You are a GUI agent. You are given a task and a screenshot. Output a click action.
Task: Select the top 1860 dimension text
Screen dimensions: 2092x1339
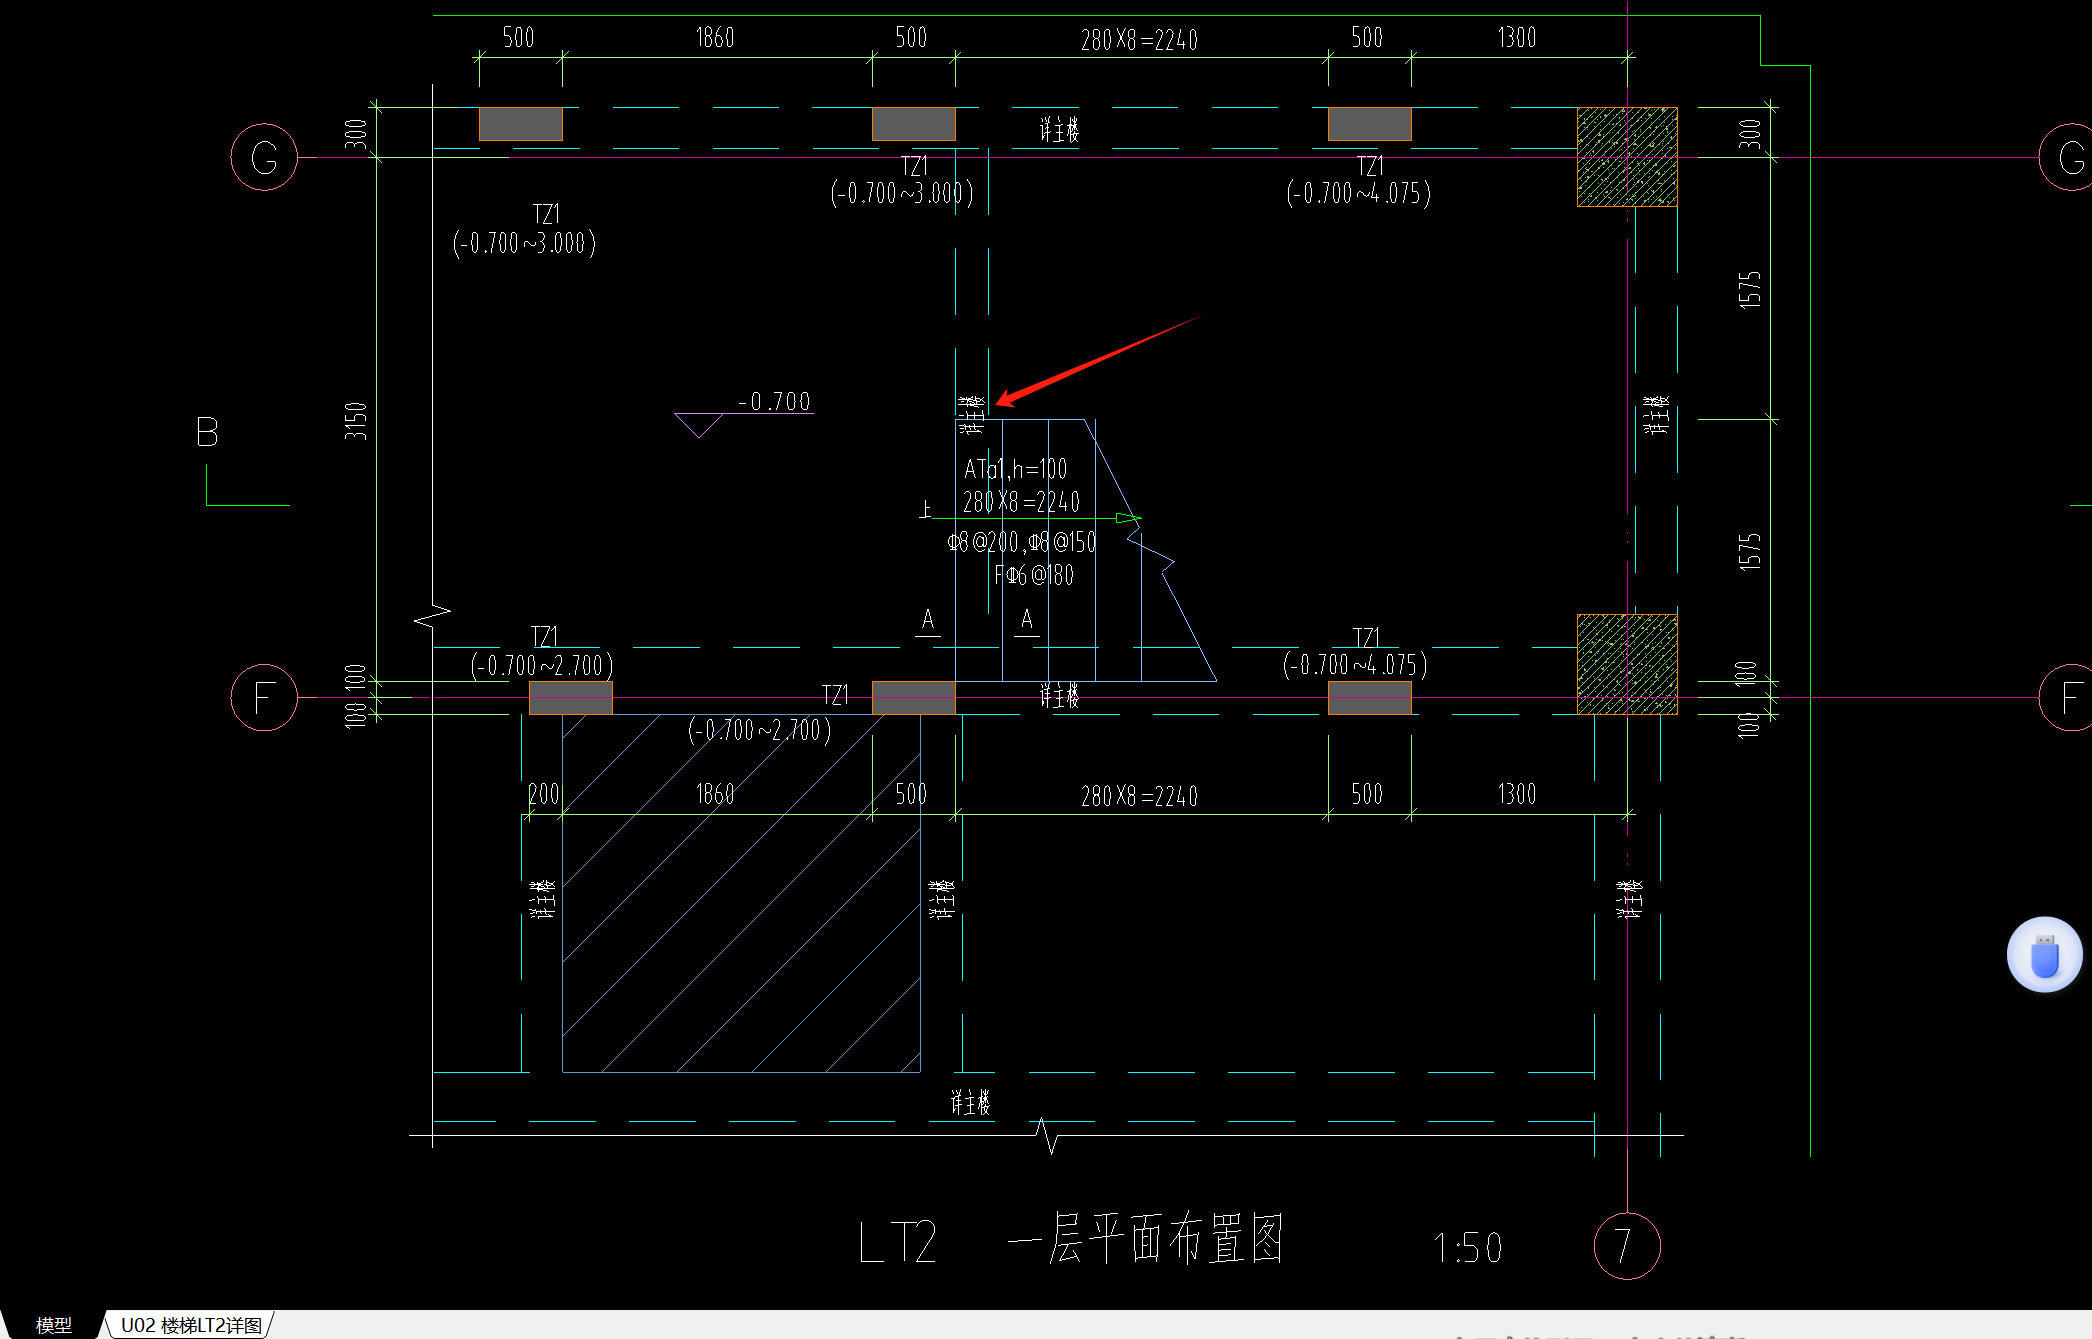tap(714, 38)
